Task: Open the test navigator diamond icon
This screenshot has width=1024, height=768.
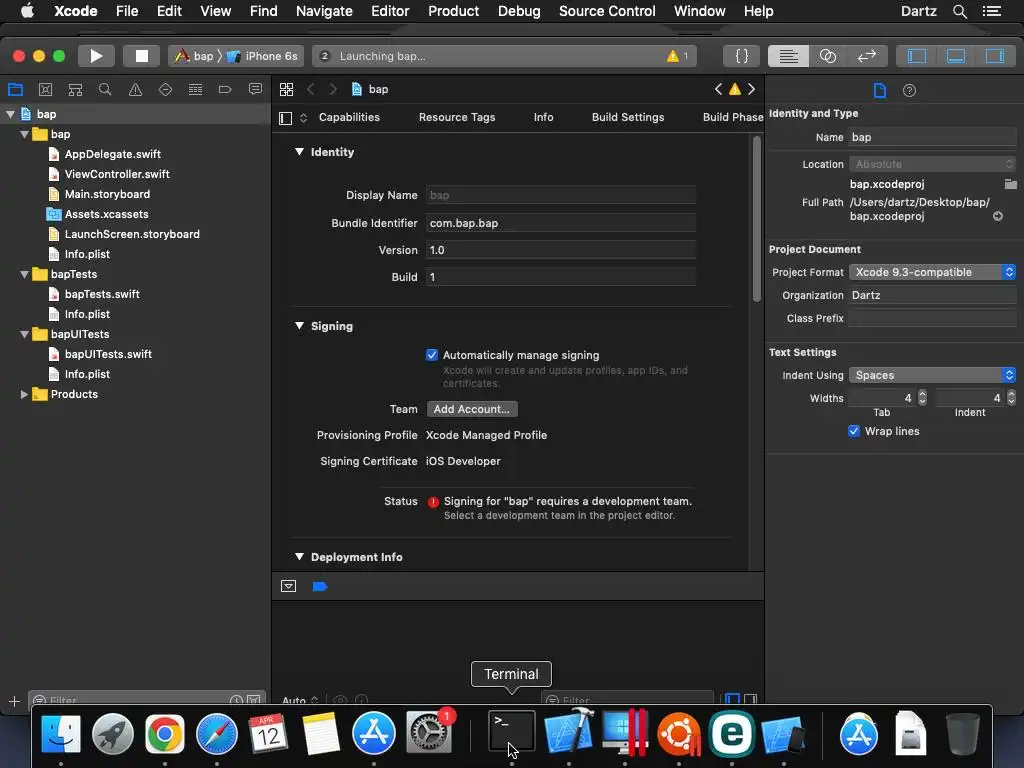Action: (165, 89)
